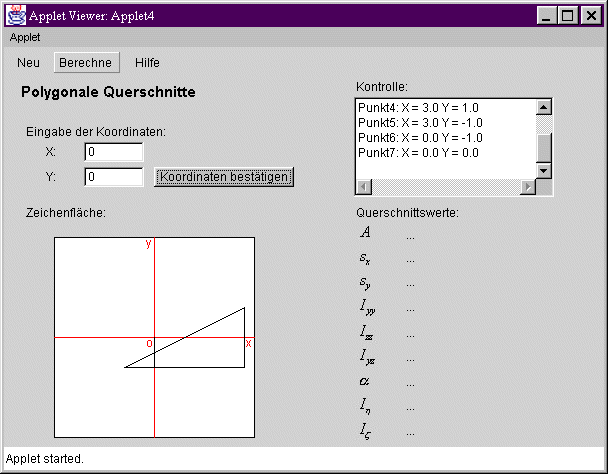Click the Kontrolle vertical scrollbar thumb
Screen dimensions: 608x474
click(x=544, y=147)
